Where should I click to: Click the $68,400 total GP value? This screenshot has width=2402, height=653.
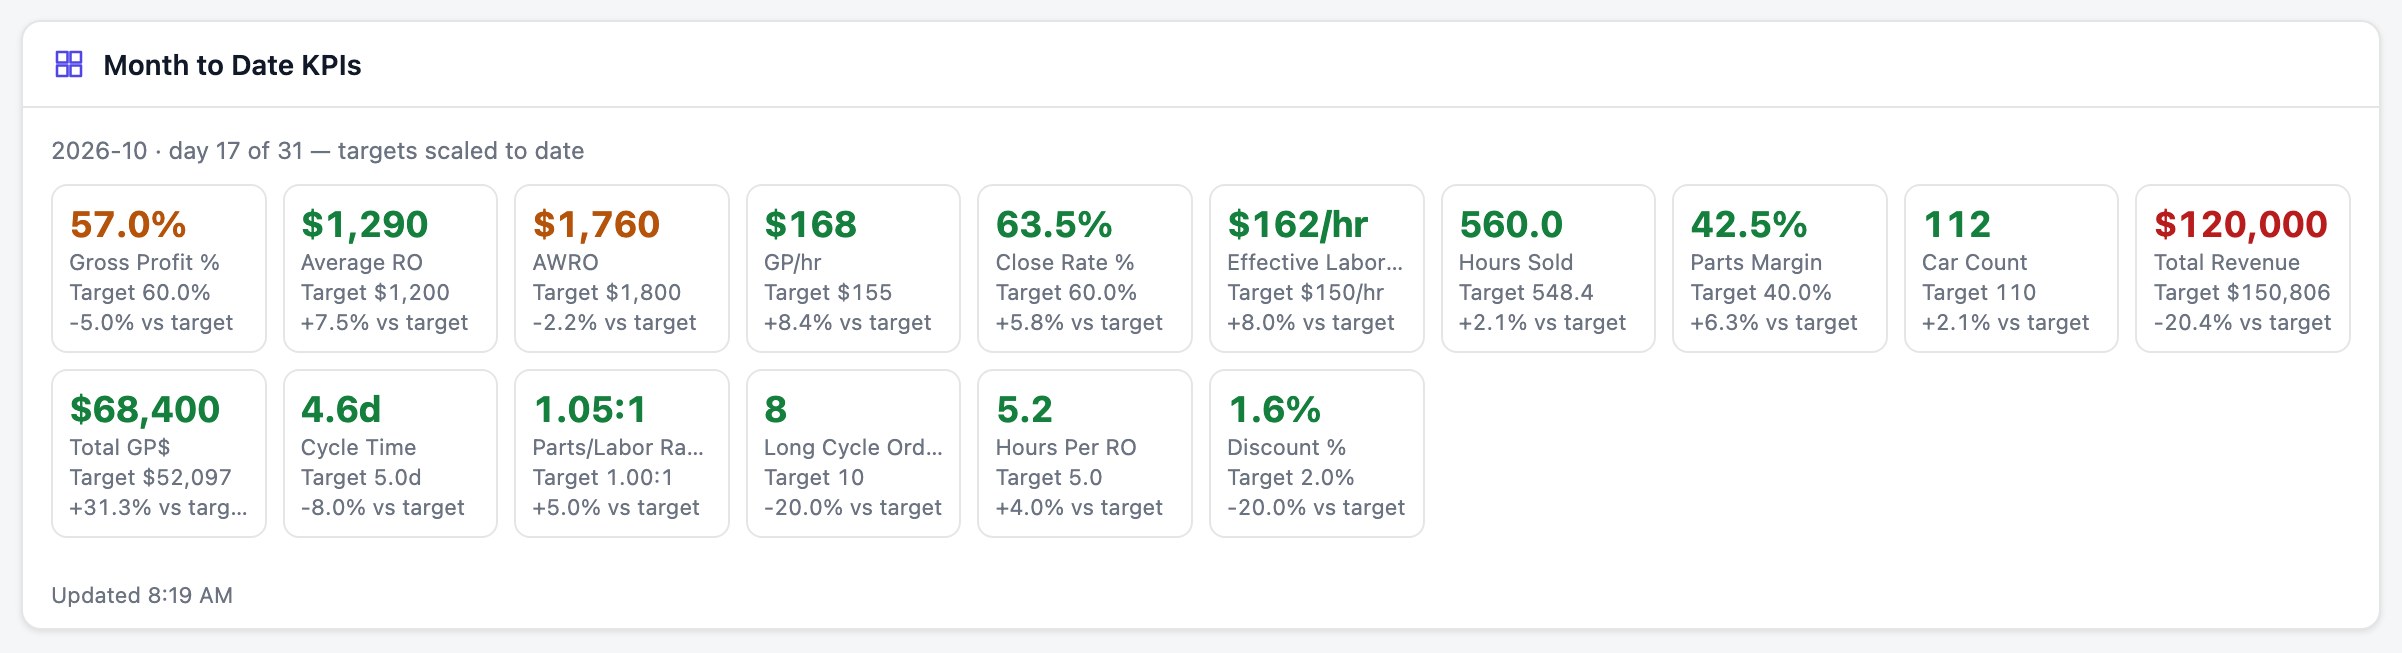pyautogui.click(x=145, y=409)
